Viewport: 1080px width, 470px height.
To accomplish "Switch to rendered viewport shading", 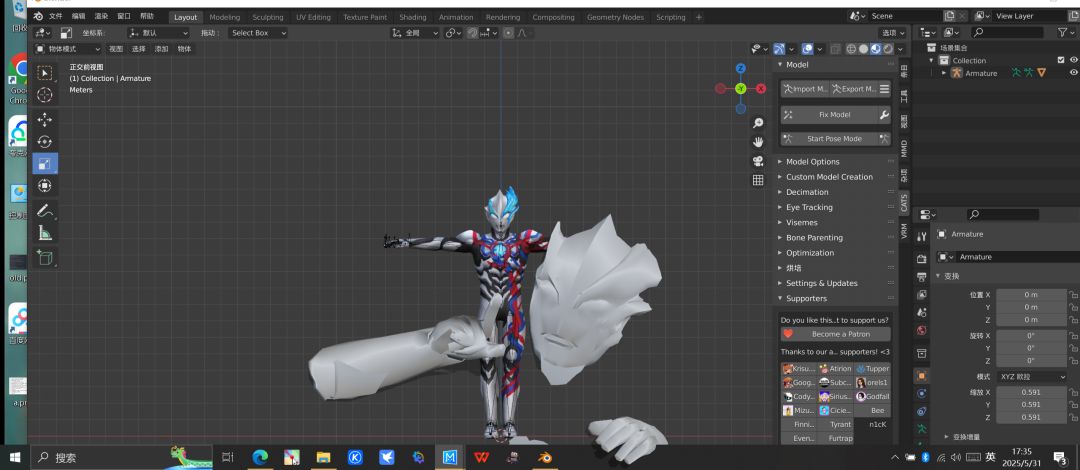I will [x=888, y=49].
